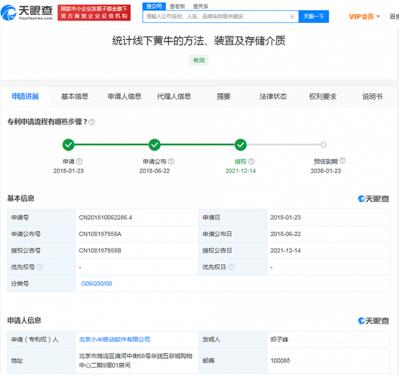Viewport: 399px width, 375px height.
Task: Expand the VIP会员 dropdown menu
Action: pos(364,16)
